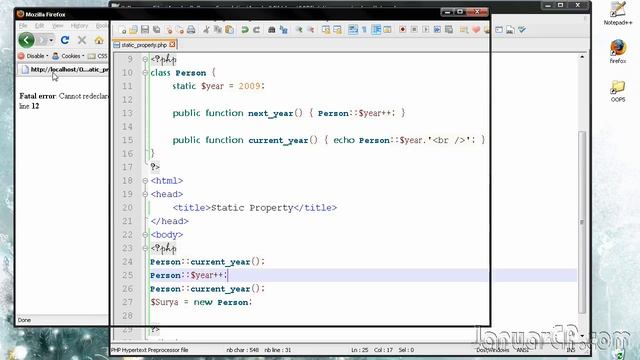Cut selection with the scissors icon
The image size is (640, 360).
[206, 30]
